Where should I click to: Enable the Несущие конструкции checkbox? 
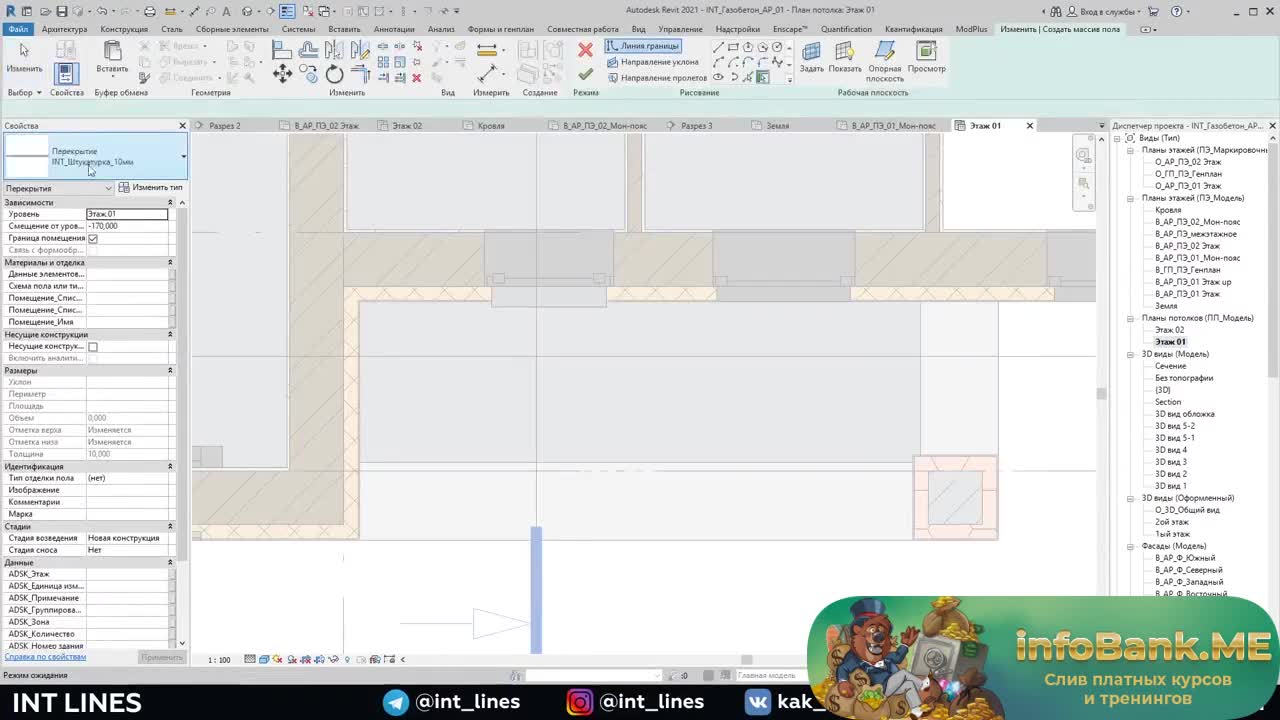(93, 346)
